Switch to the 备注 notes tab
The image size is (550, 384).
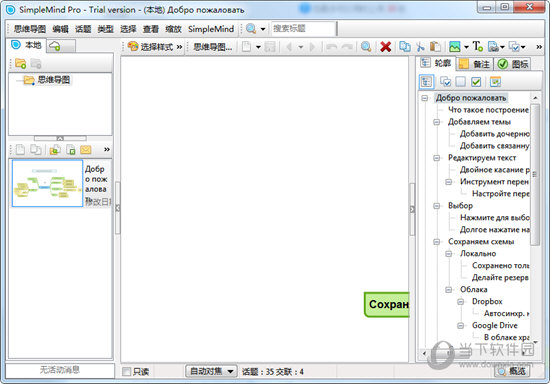[475, 64]
